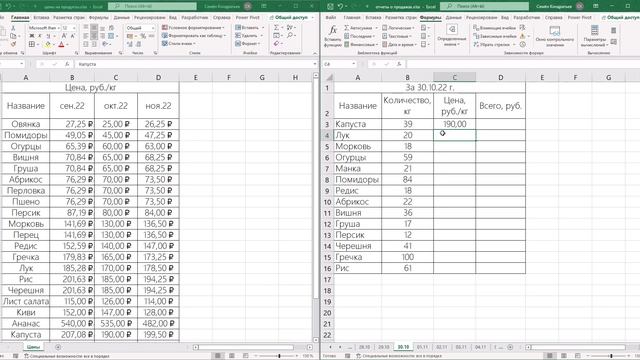Open Date and Time functions dropdown

400,44
